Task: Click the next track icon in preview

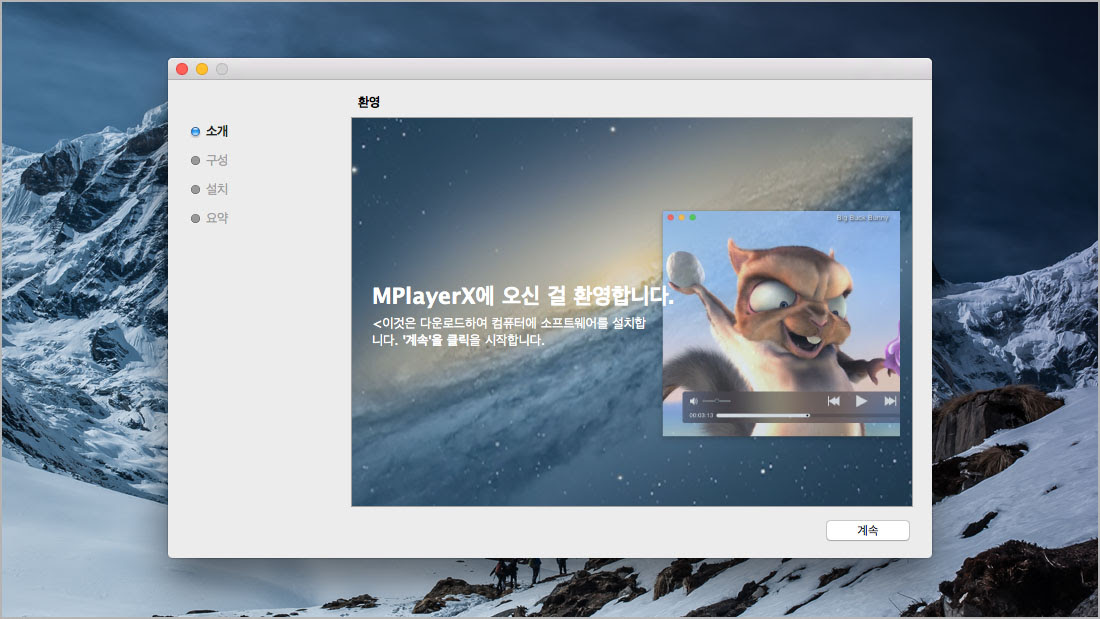Action: 890,401
